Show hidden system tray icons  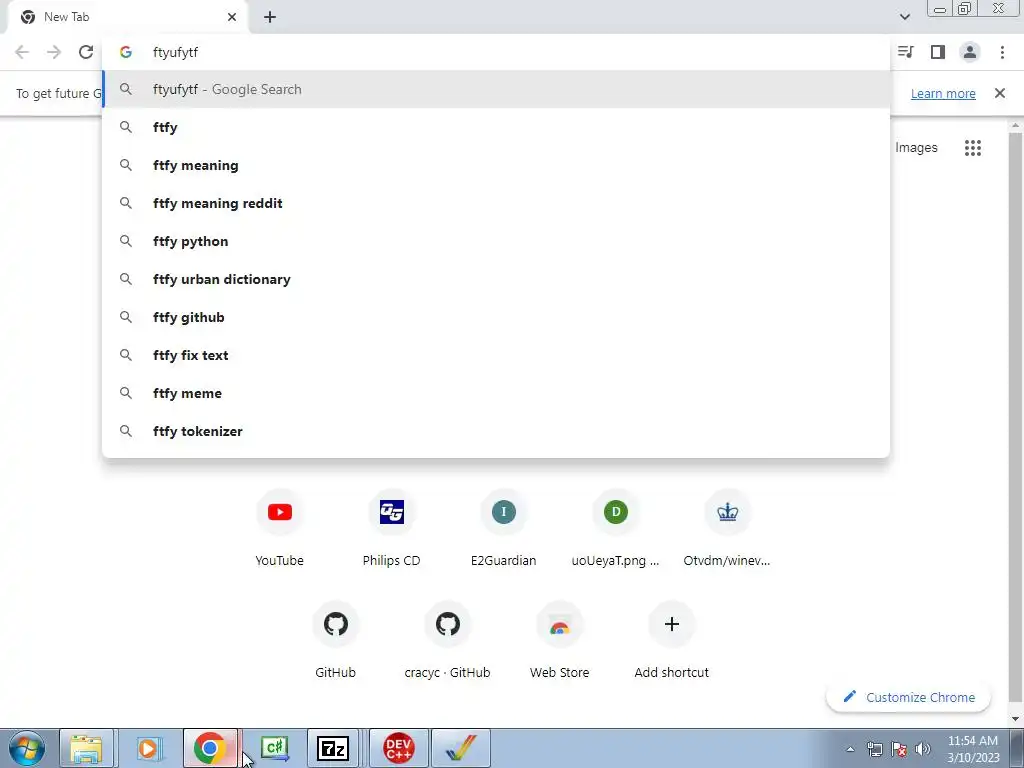(x=850, y=749)
